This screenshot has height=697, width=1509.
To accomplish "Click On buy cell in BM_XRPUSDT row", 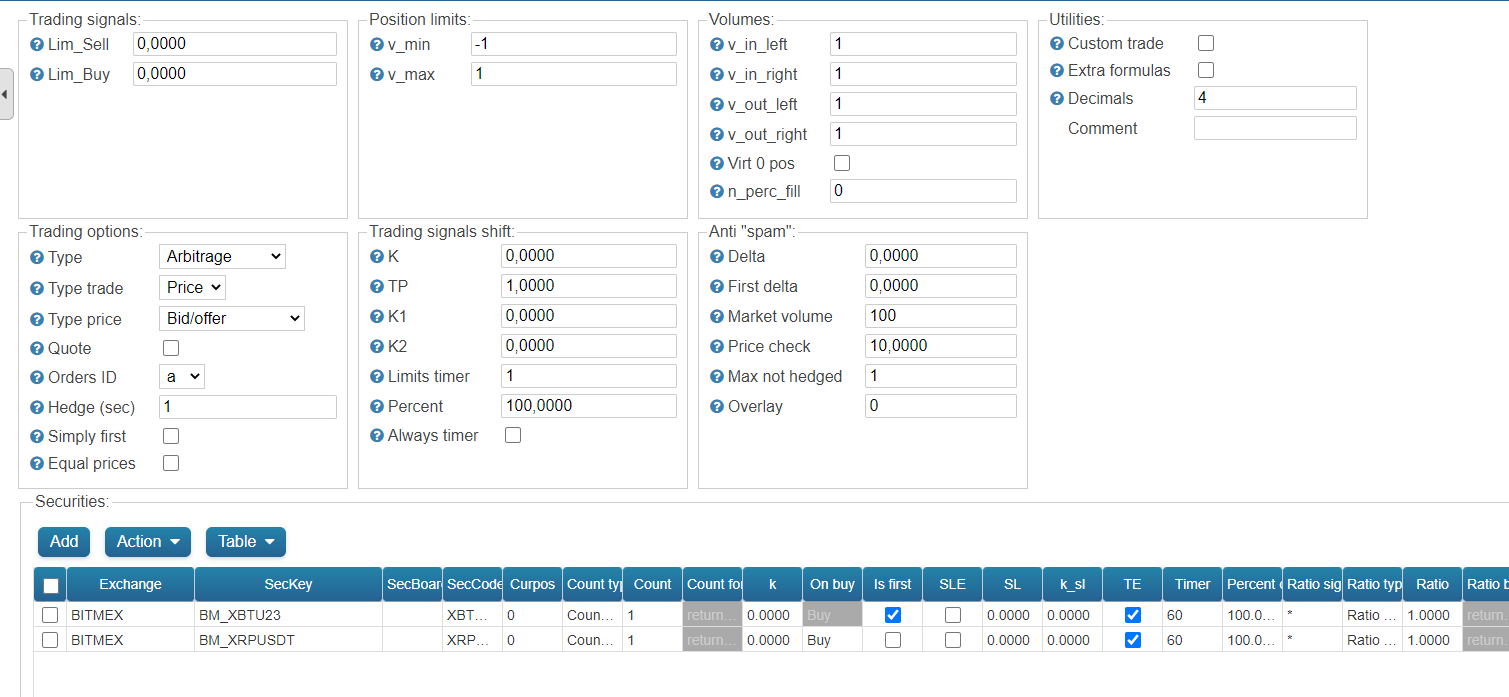I will [832, 640].
